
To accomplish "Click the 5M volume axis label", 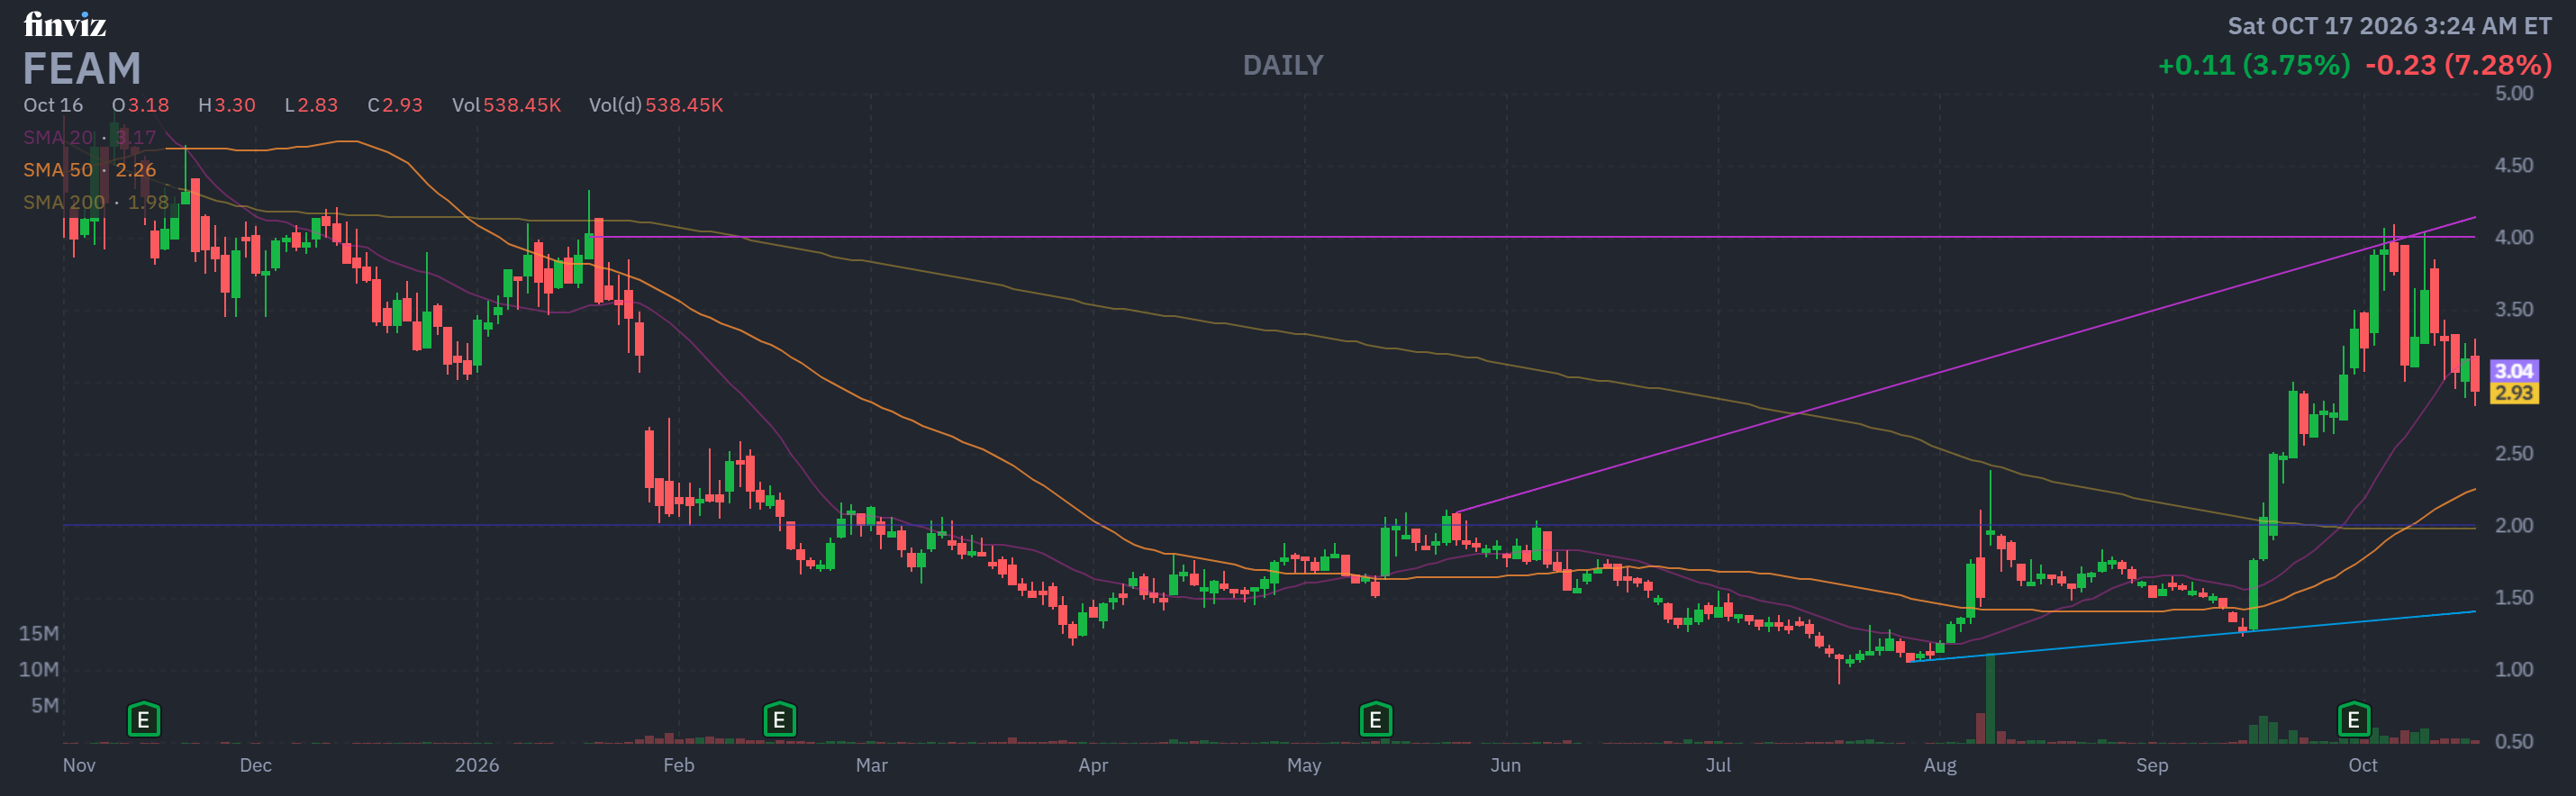I will coord(45,706).
